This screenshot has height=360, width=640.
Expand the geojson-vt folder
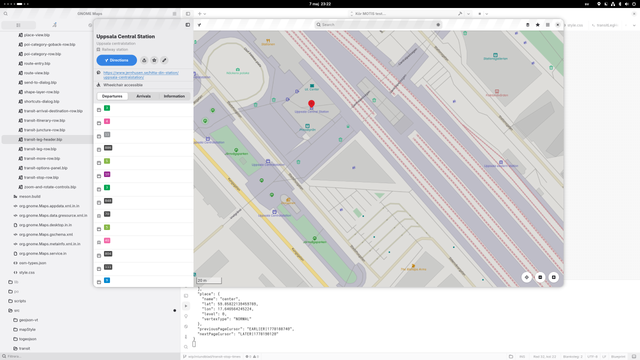[x=28, y=320]
